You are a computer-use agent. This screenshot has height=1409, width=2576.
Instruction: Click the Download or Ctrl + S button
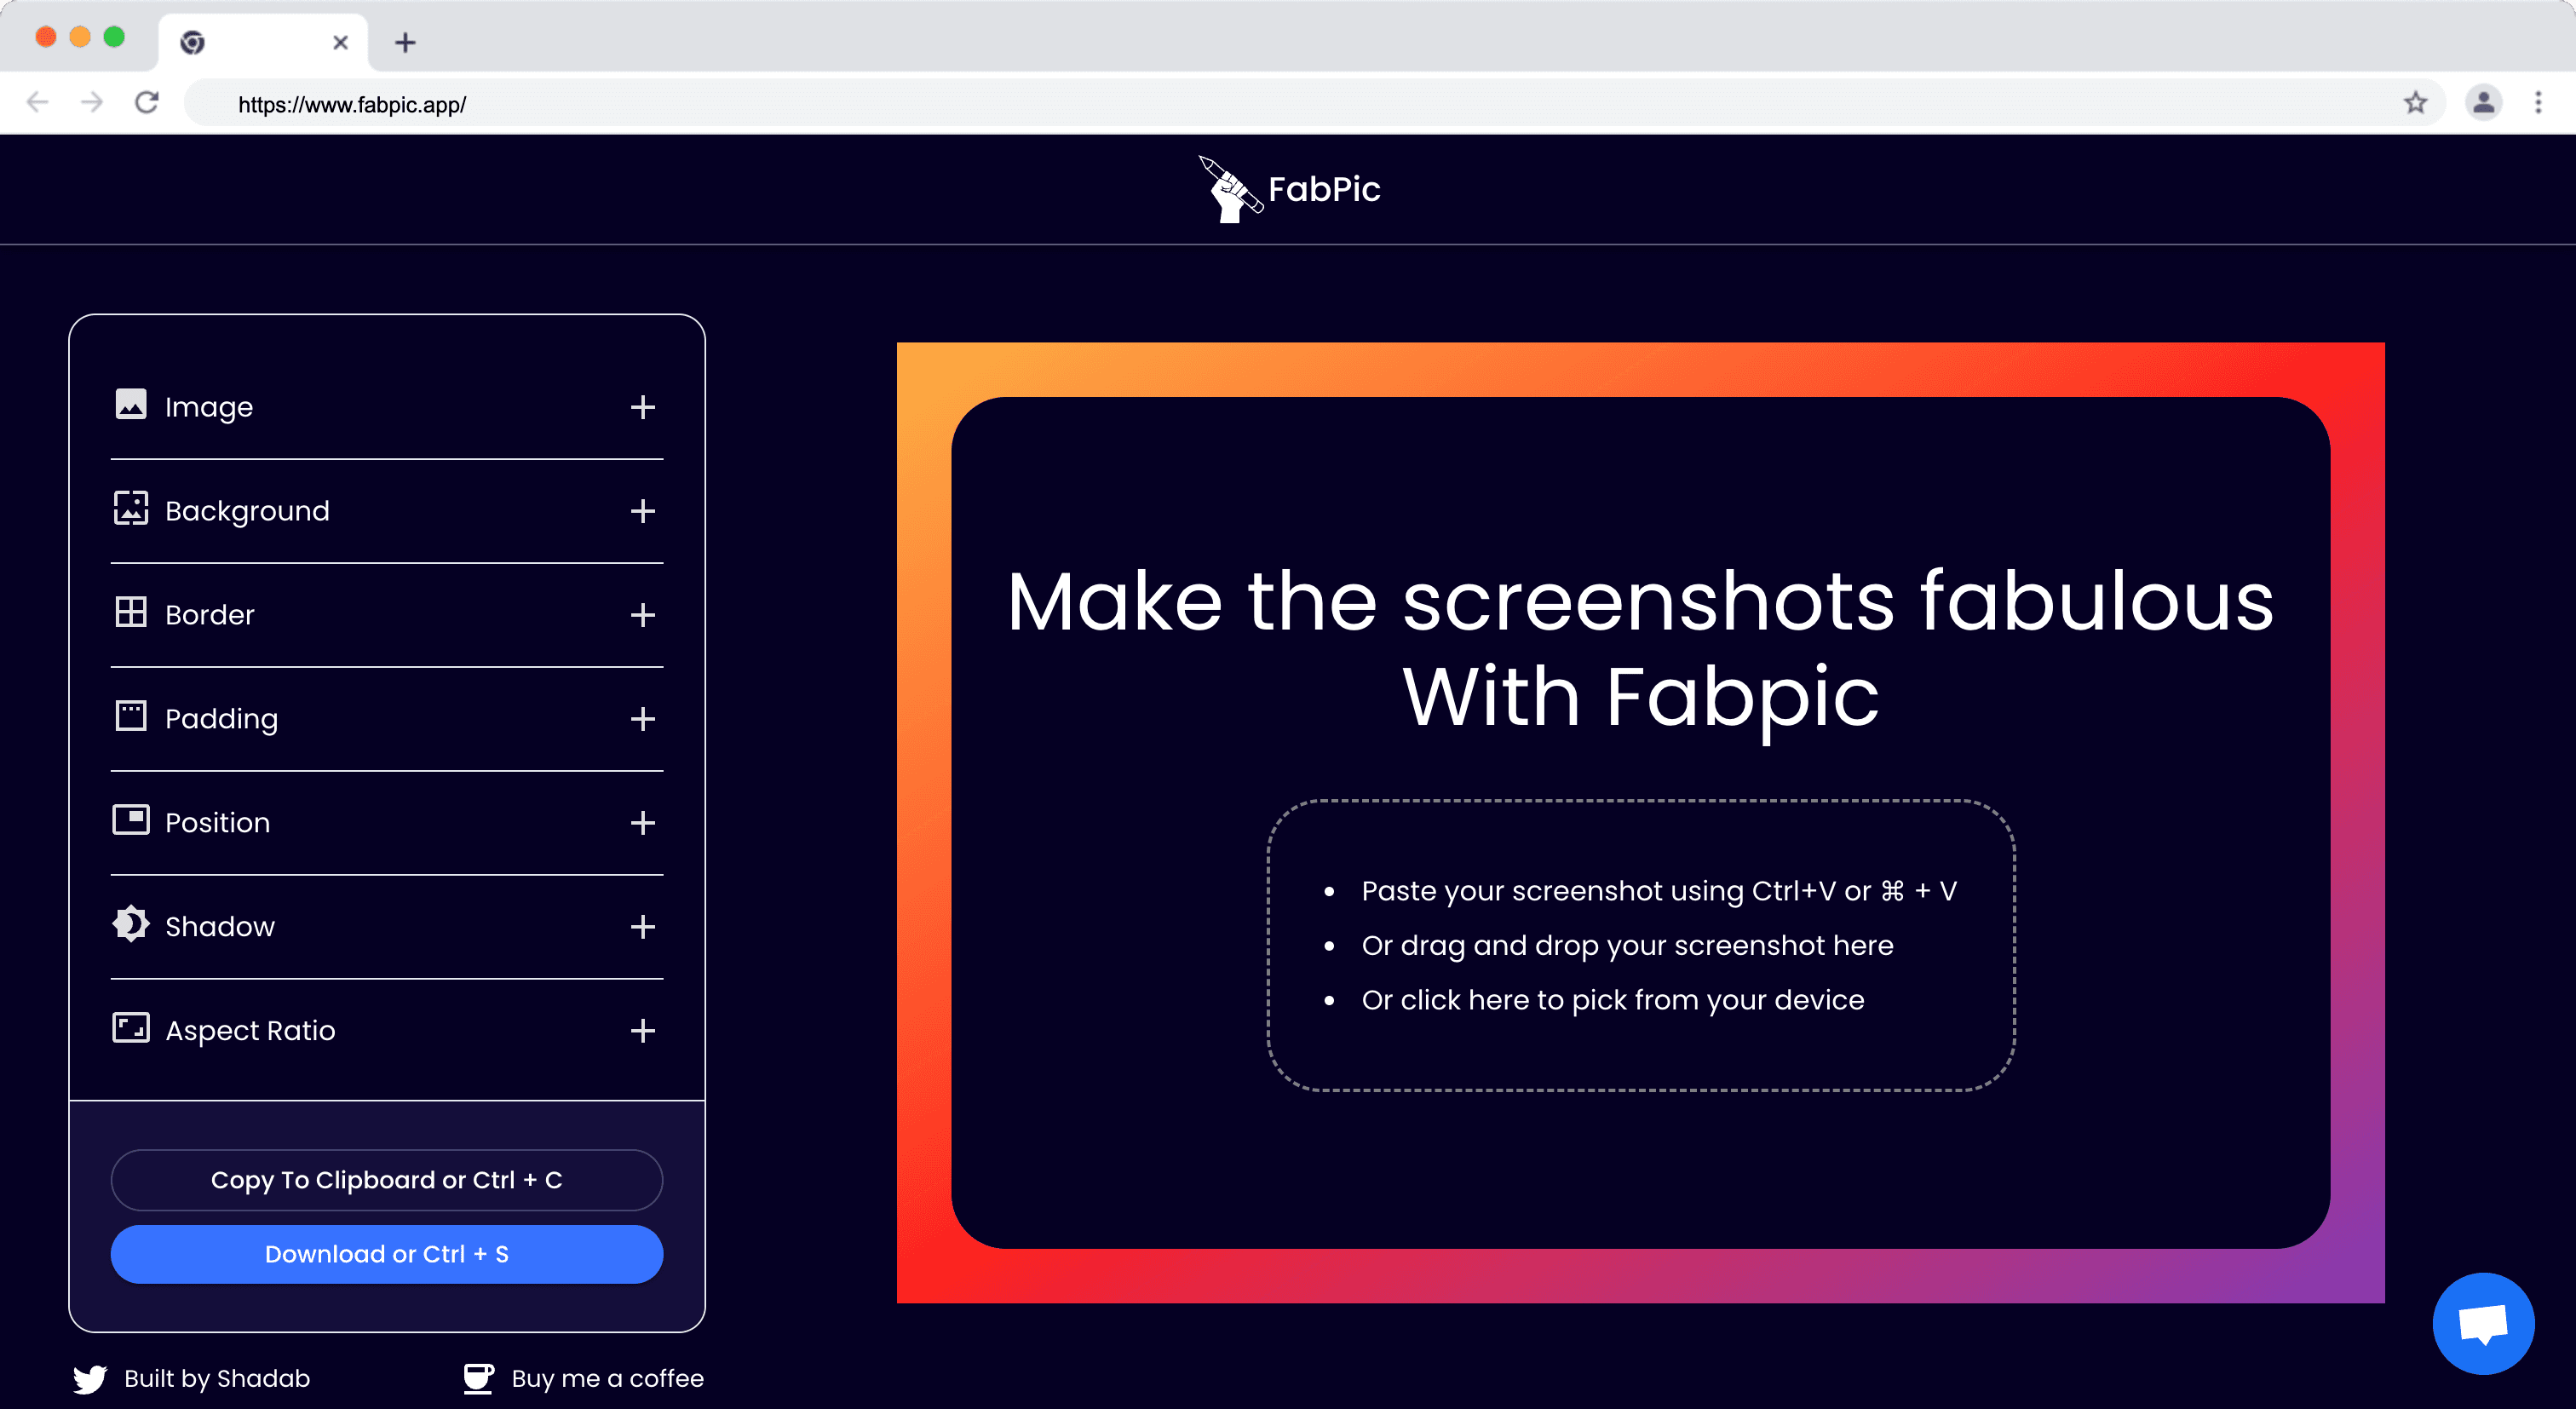click(387, 1254)
